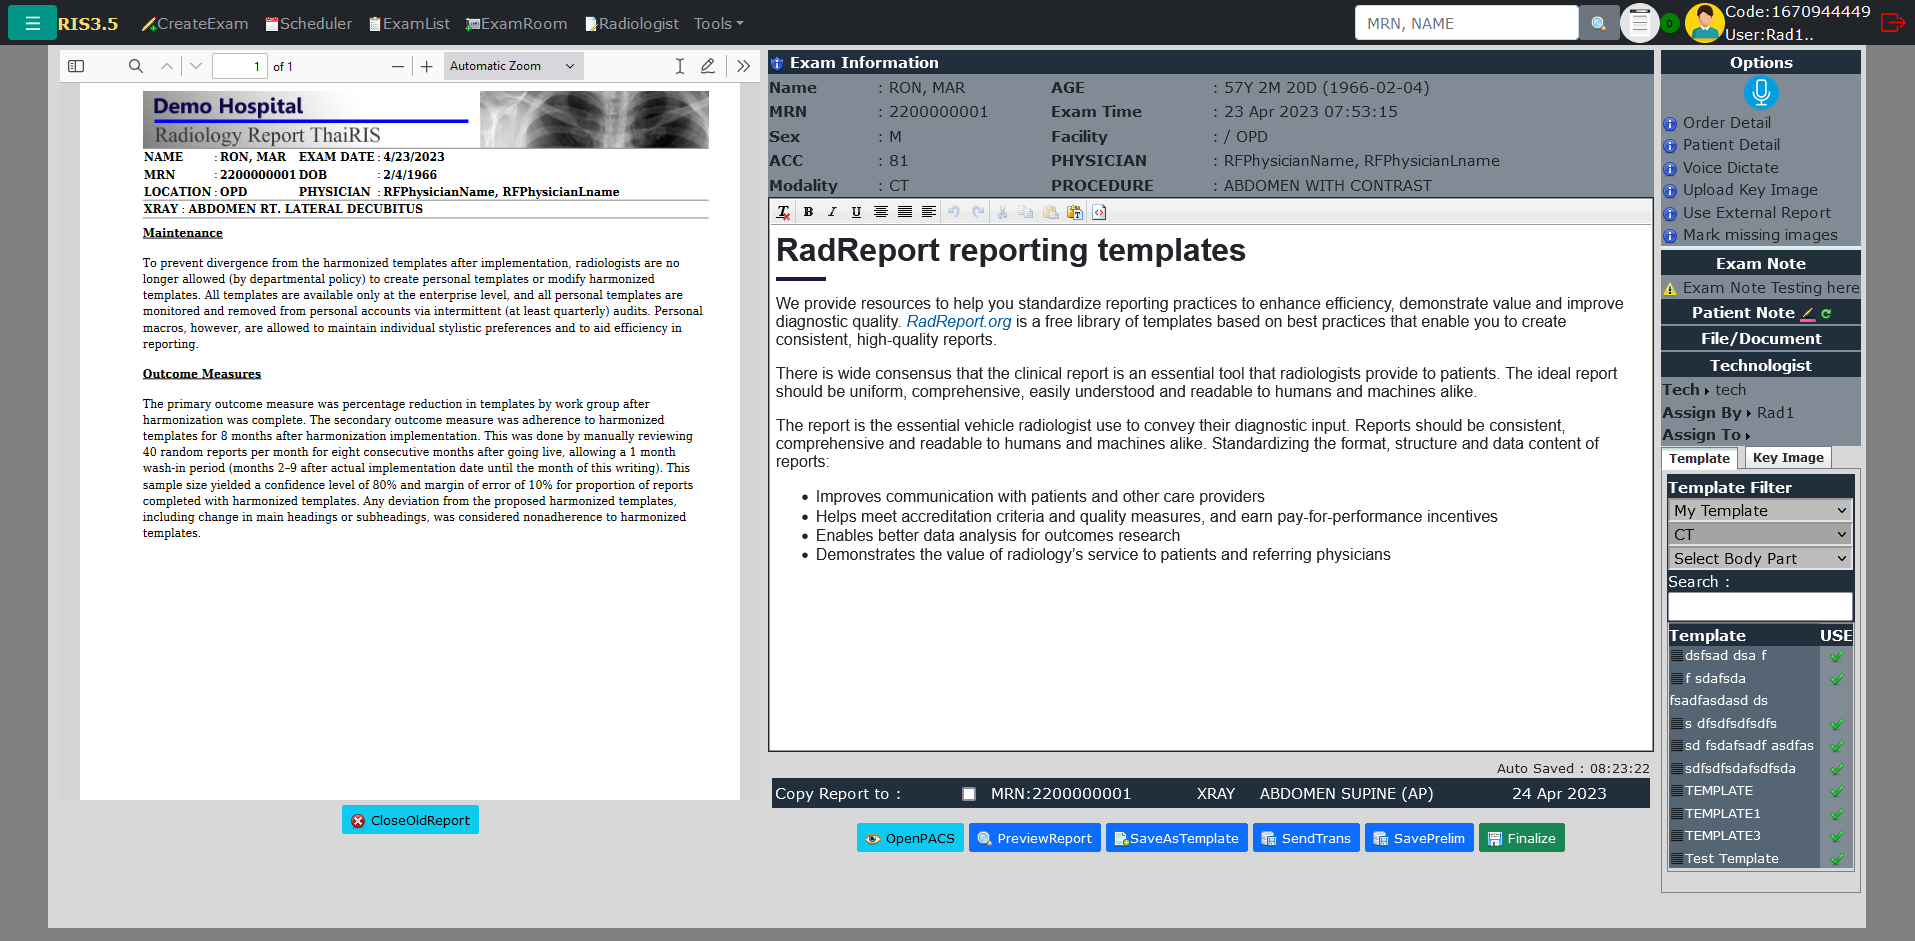Open the Automatic Zoom dropdown
Screen dimensions: 1915x941
512,66
